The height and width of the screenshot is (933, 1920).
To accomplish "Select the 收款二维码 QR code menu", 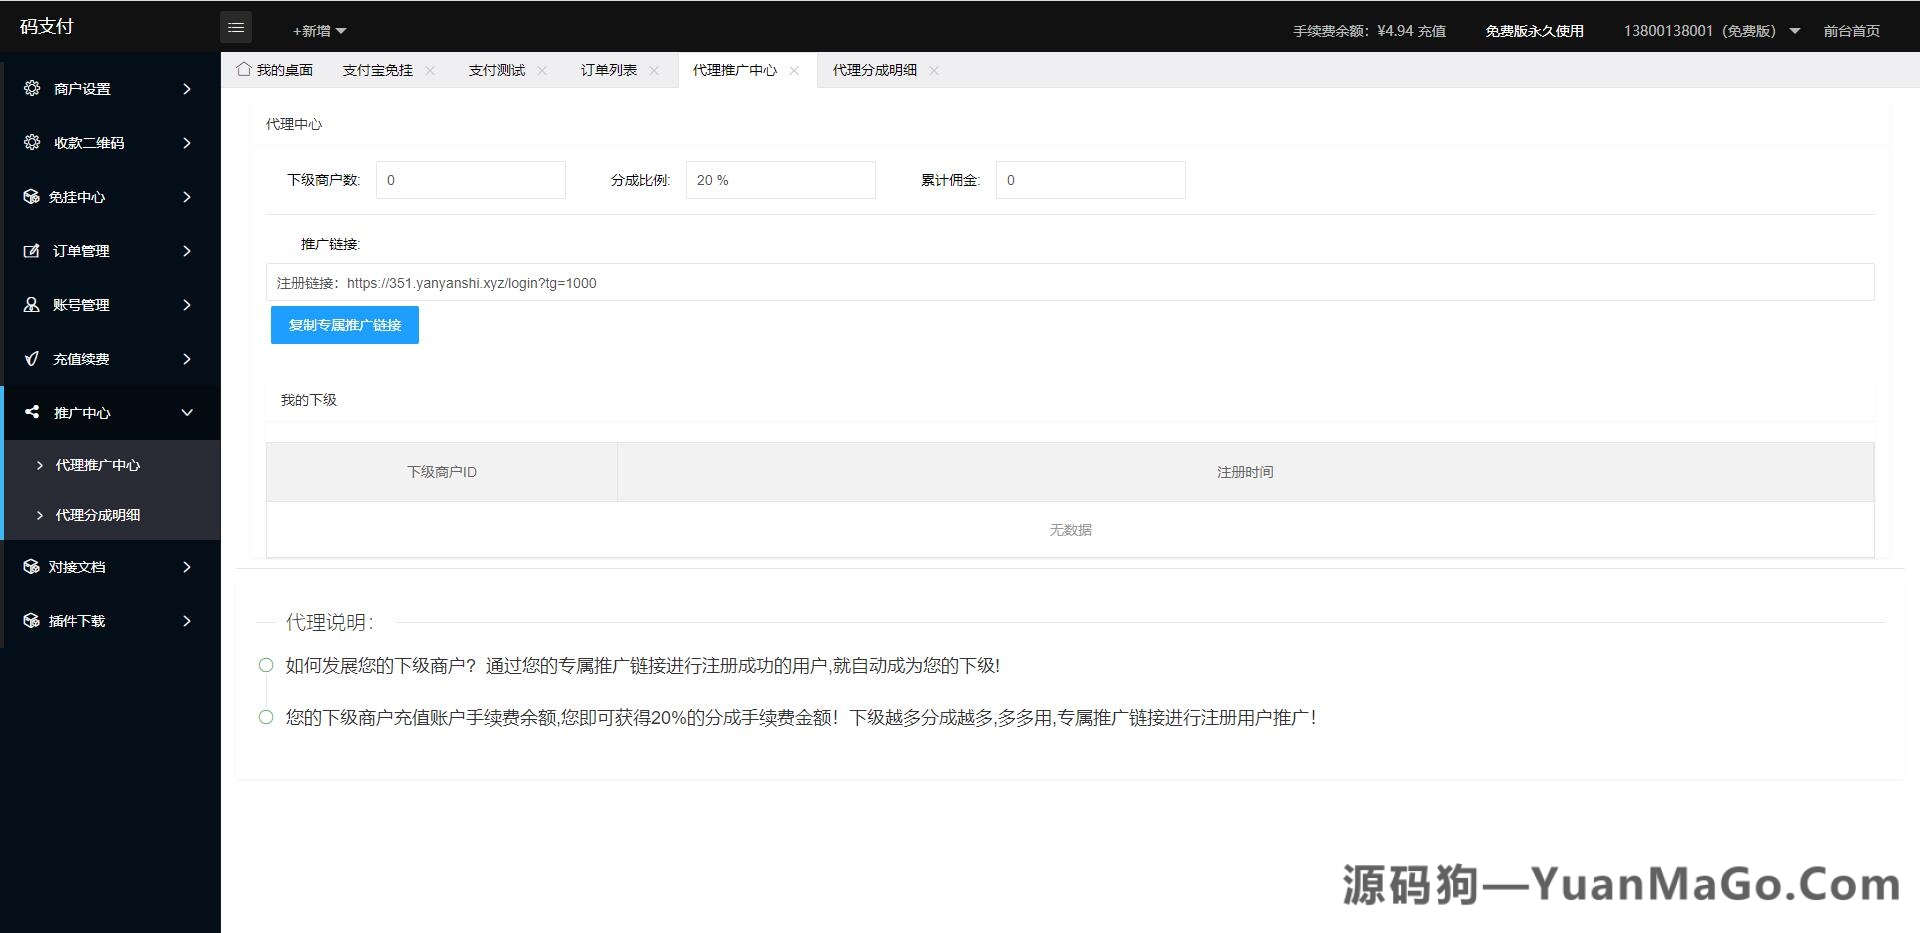I will pyautogui.click(x=89, y=142).
